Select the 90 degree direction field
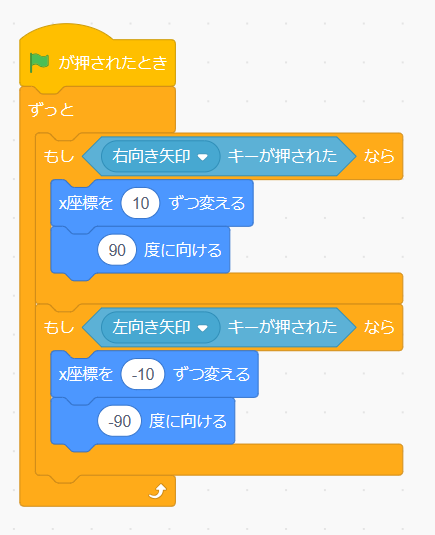Screen dimensions: 435x535 (117, 250)
